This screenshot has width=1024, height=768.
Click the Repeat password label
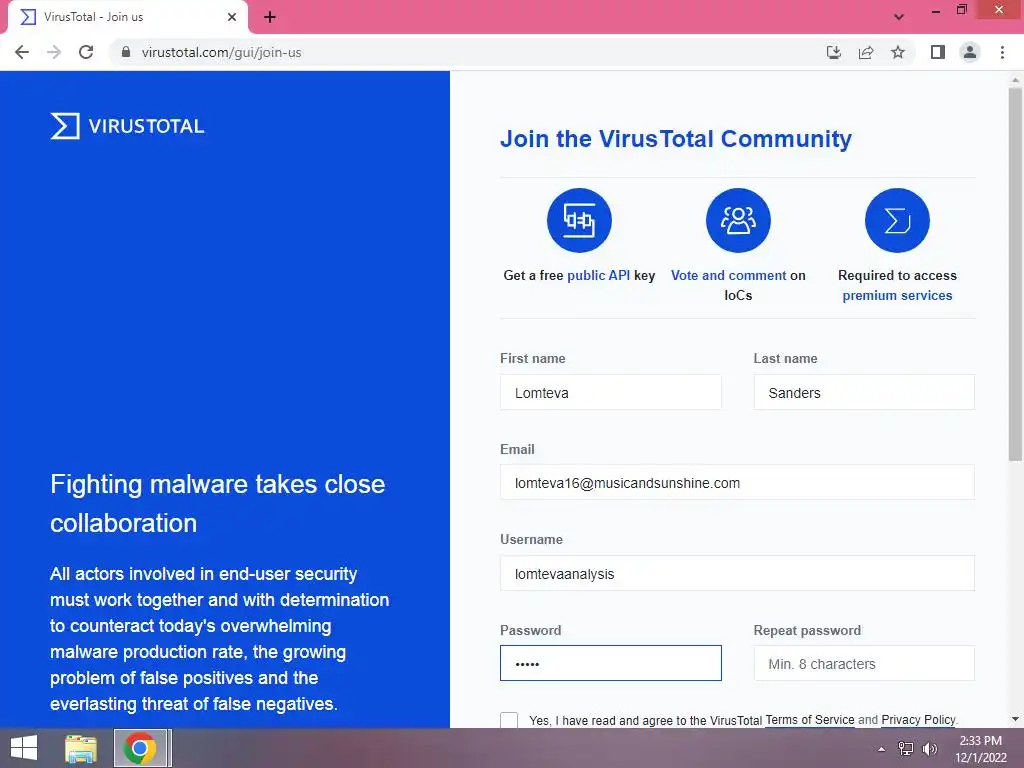[807, 630]
